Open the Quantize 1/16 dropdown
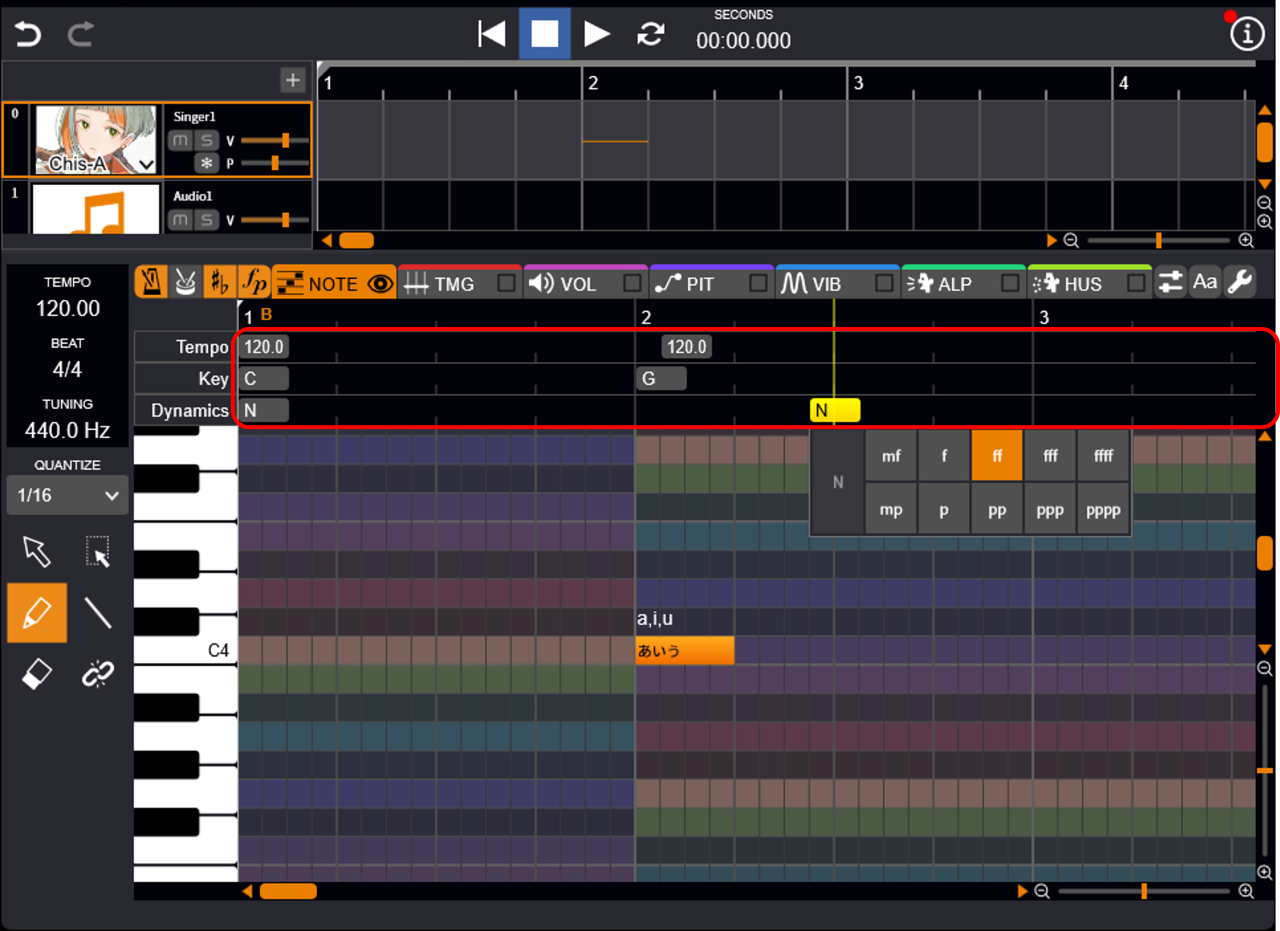This screenshot has height=931, width=1280. point(67,495)
